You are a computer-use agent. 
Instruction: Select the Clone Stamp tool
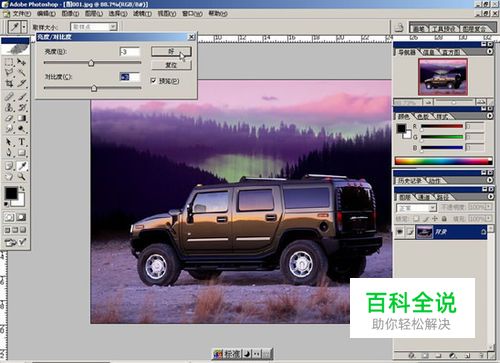tap(9, 107)
